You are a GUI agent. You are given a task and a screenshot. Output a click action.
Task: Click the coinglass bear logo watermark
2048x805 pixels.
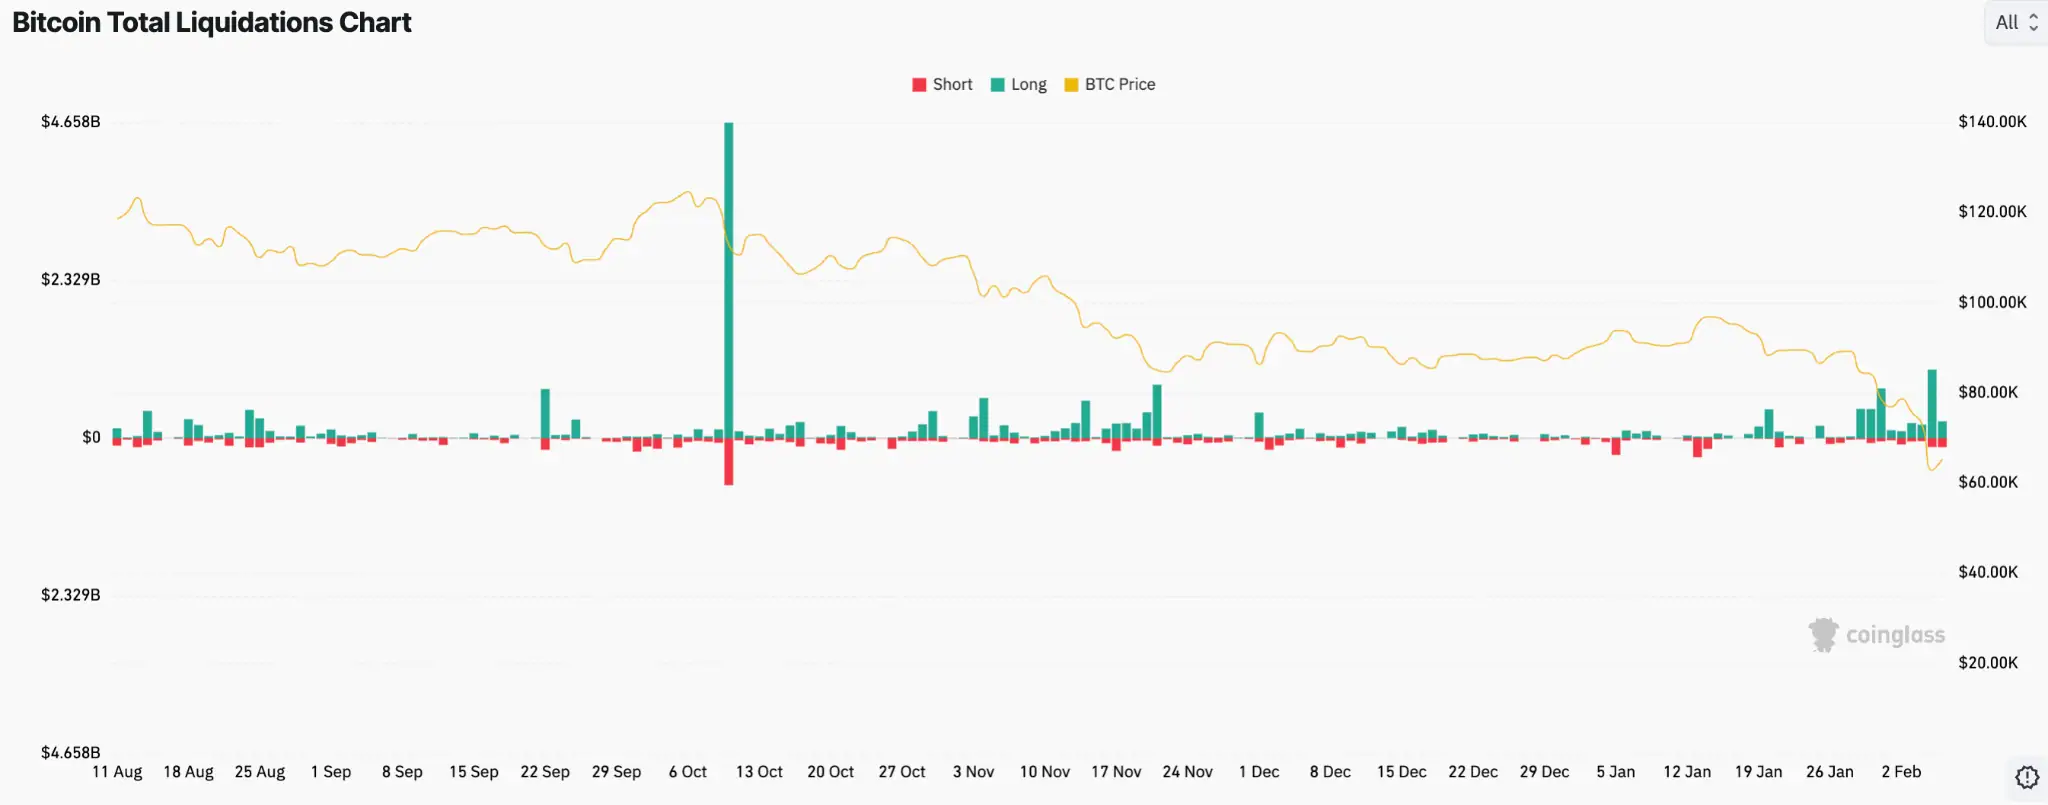tap(1826, 634)
